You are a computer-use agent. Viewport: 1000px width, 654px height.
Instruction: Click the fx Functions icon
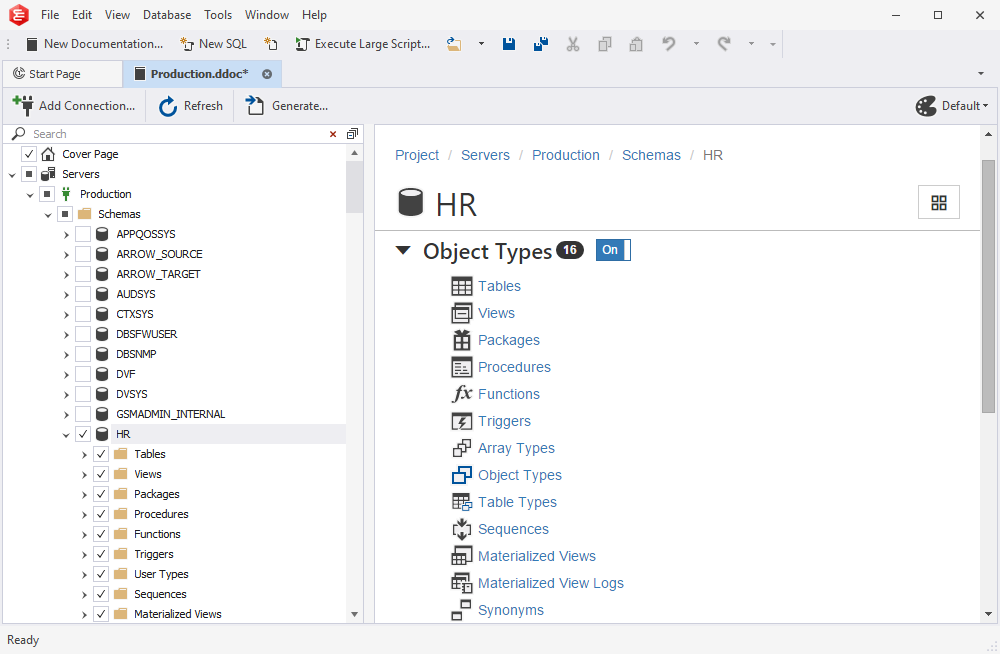(463, 394)
